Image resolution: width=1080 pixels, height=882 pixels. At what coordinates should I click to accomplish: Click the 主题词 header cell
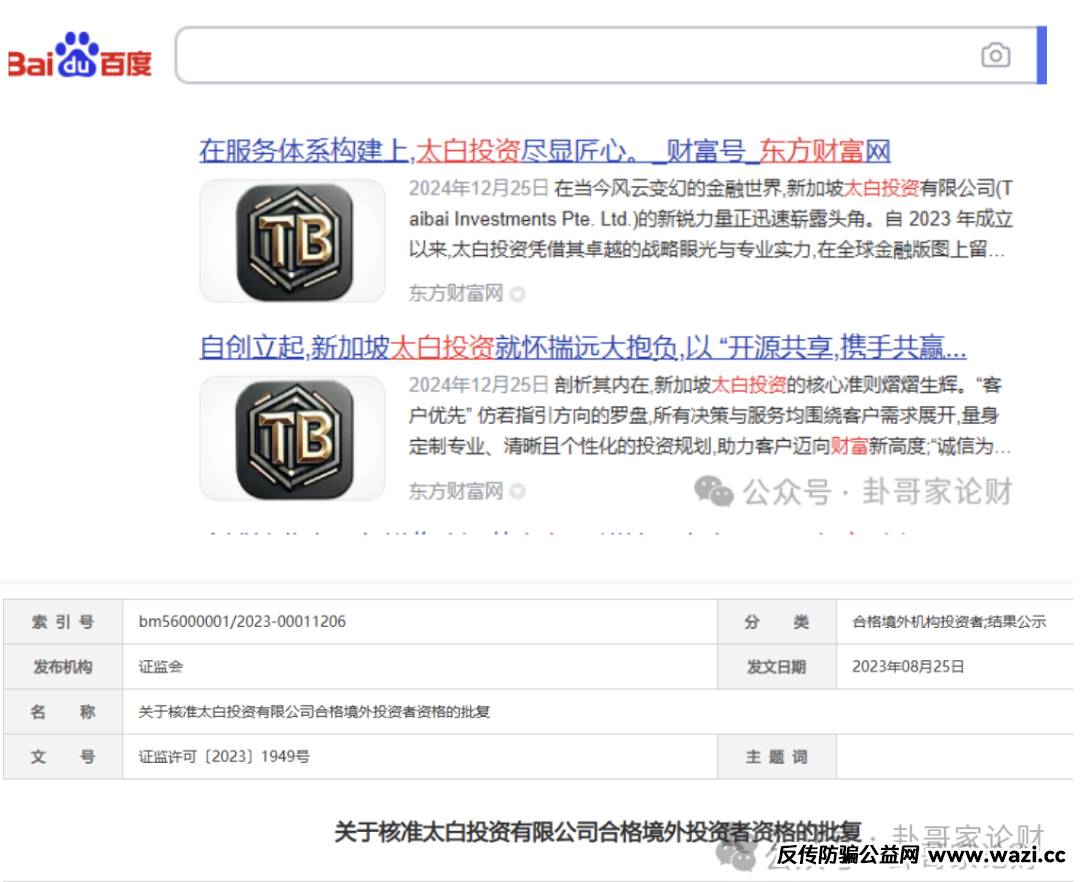776,757
